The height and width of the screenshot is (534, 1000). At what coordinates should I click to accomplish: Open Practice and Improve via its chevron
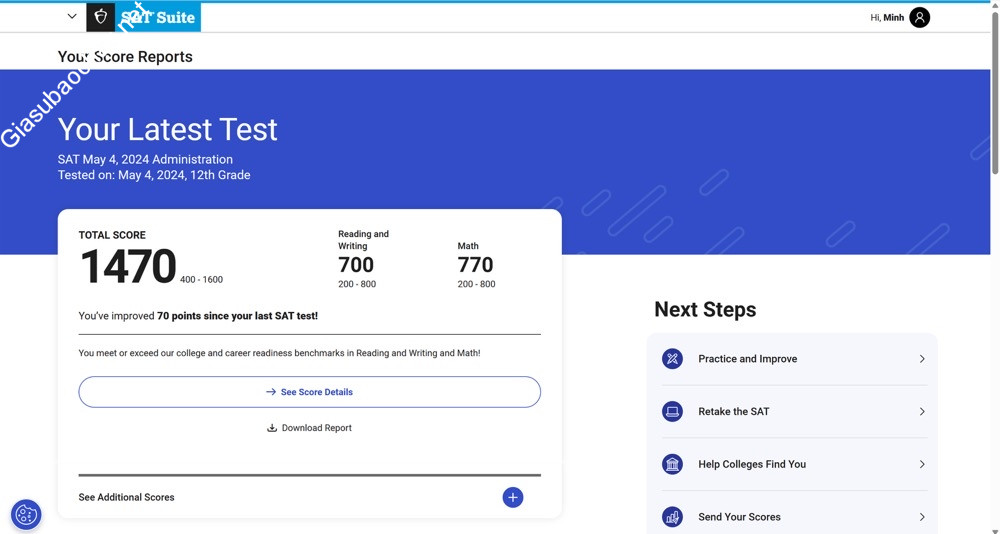click(921, 359)
